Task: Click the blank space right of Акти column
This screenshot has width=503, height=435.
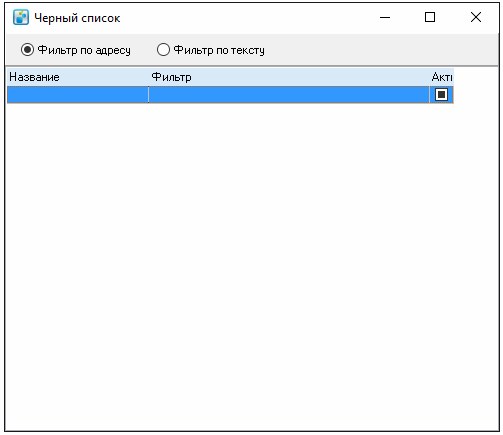Action: (476, 86)
